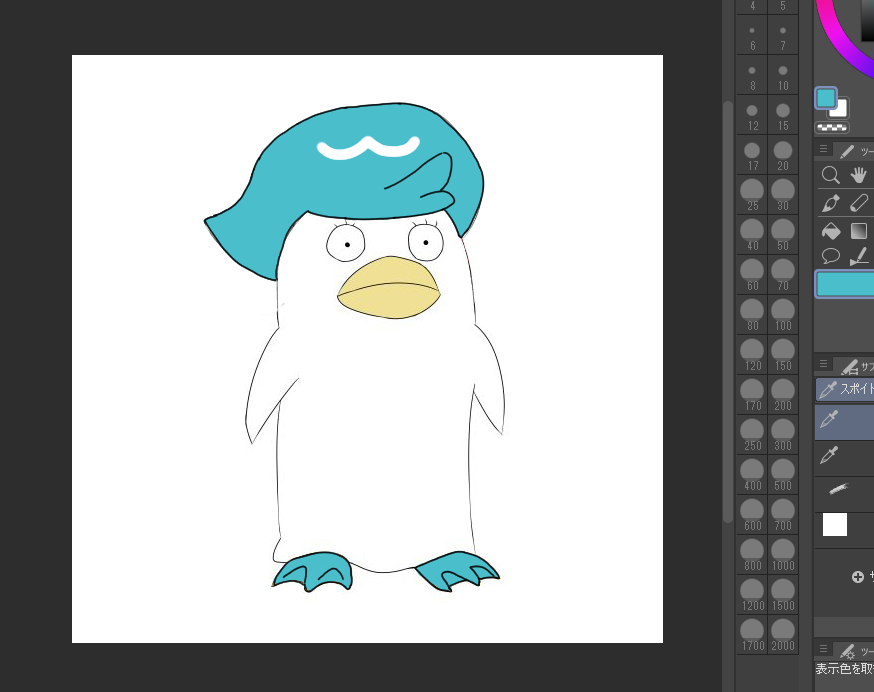Choose brush size 600

752,515
